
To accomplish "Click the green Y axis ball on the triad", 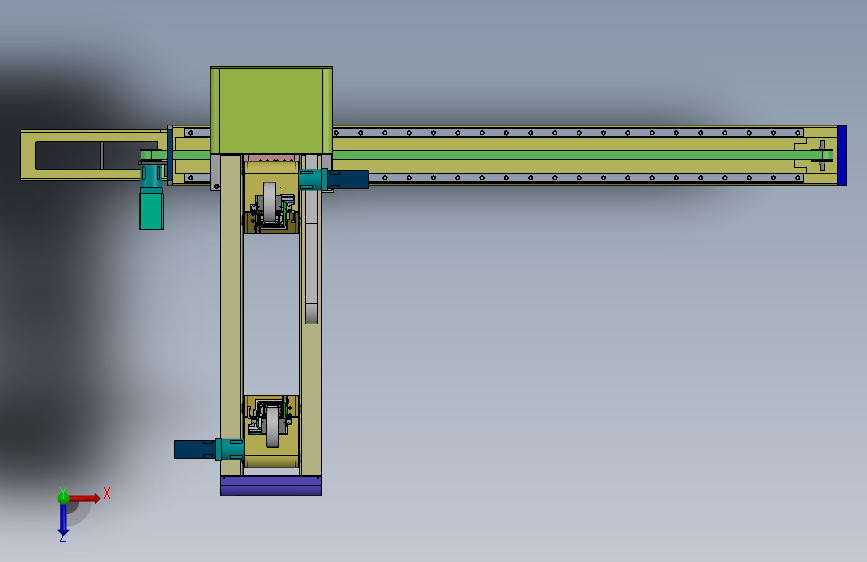I will tap(63, 498).
